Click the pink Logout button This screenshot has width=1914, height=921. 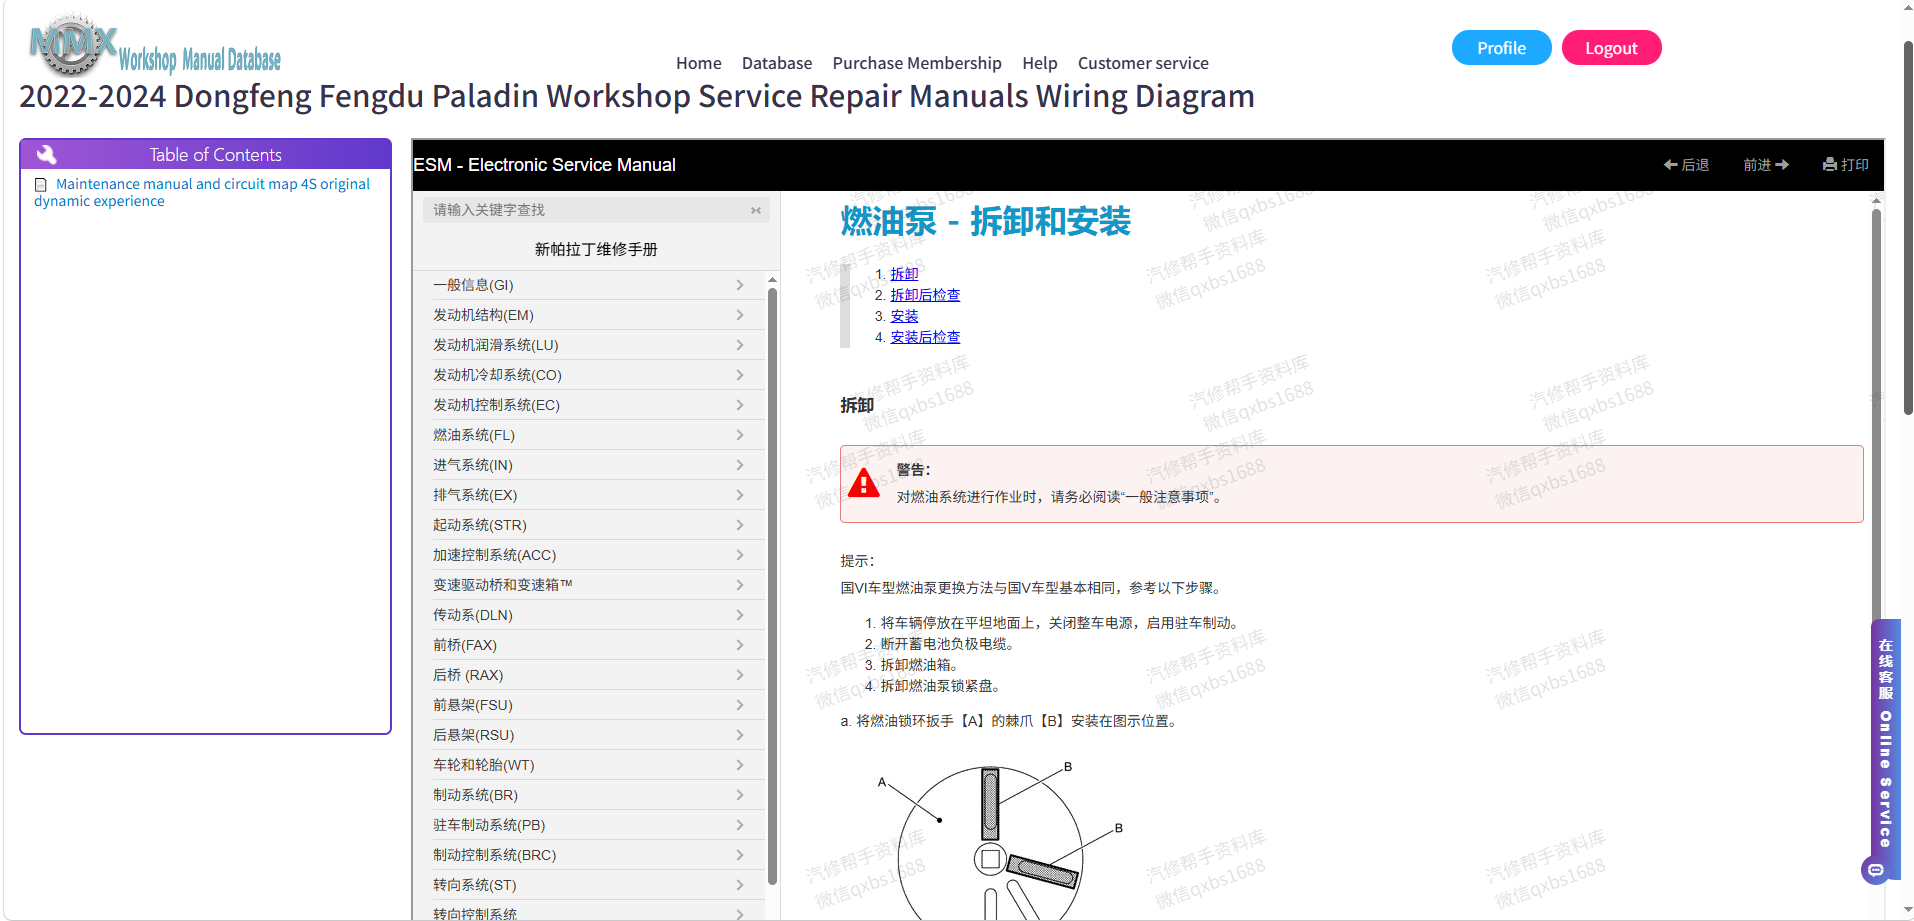click(x=1611, y=48)
